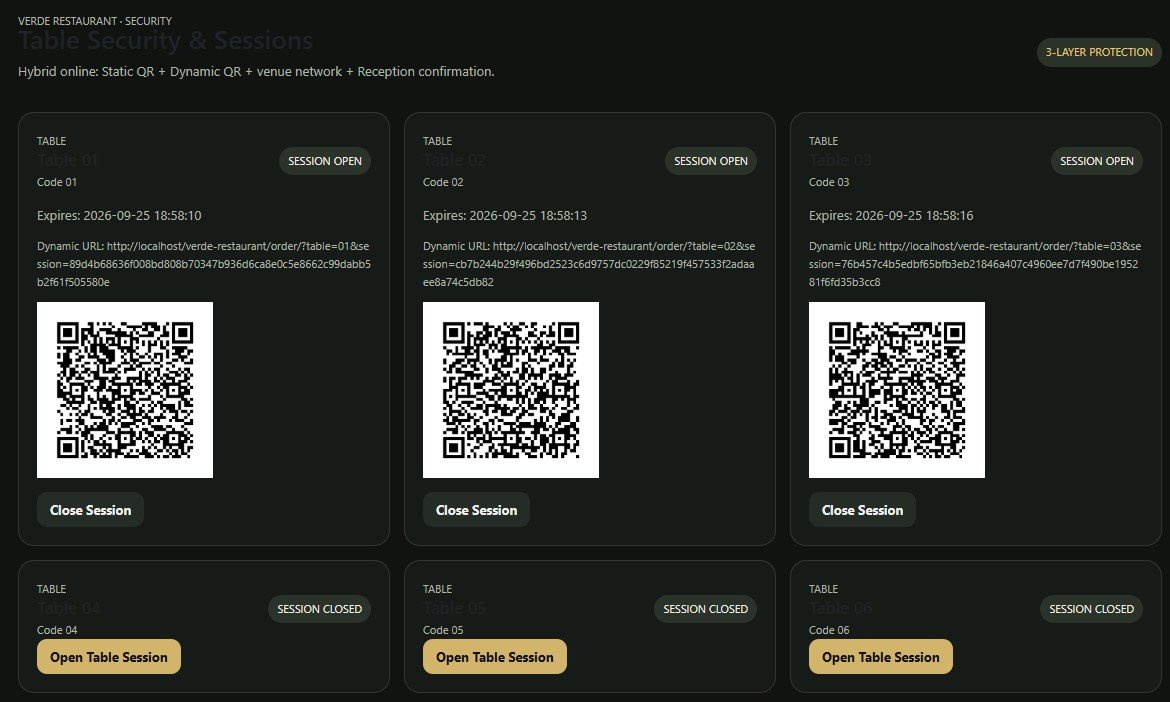The width and height of the screenshot is (1170, 702).
Task: Open Table Session for Code 05
Action: [495, 656]
